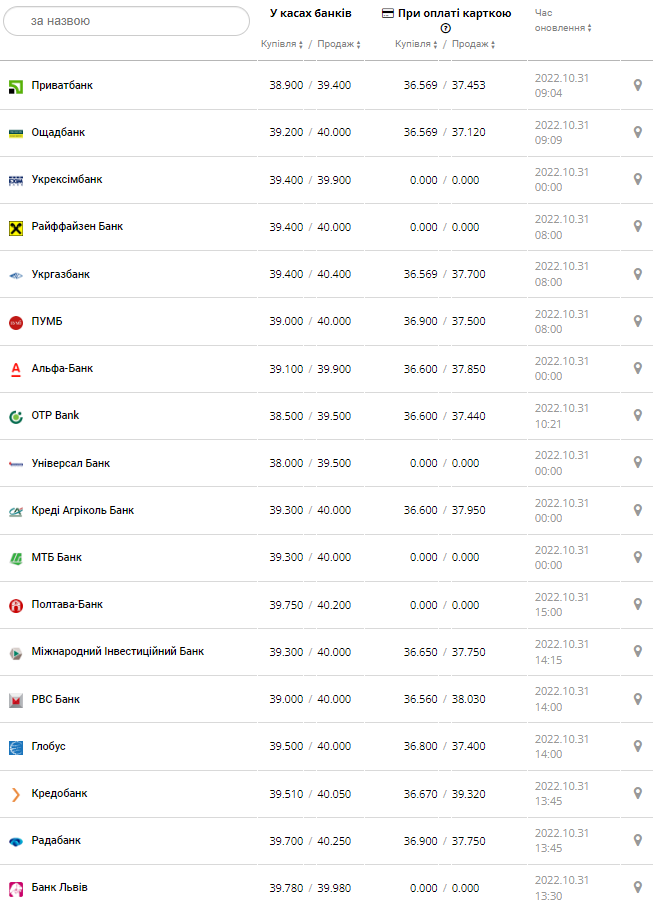
Task: Open the Радабанк bank link
Action: coord(56,840)
